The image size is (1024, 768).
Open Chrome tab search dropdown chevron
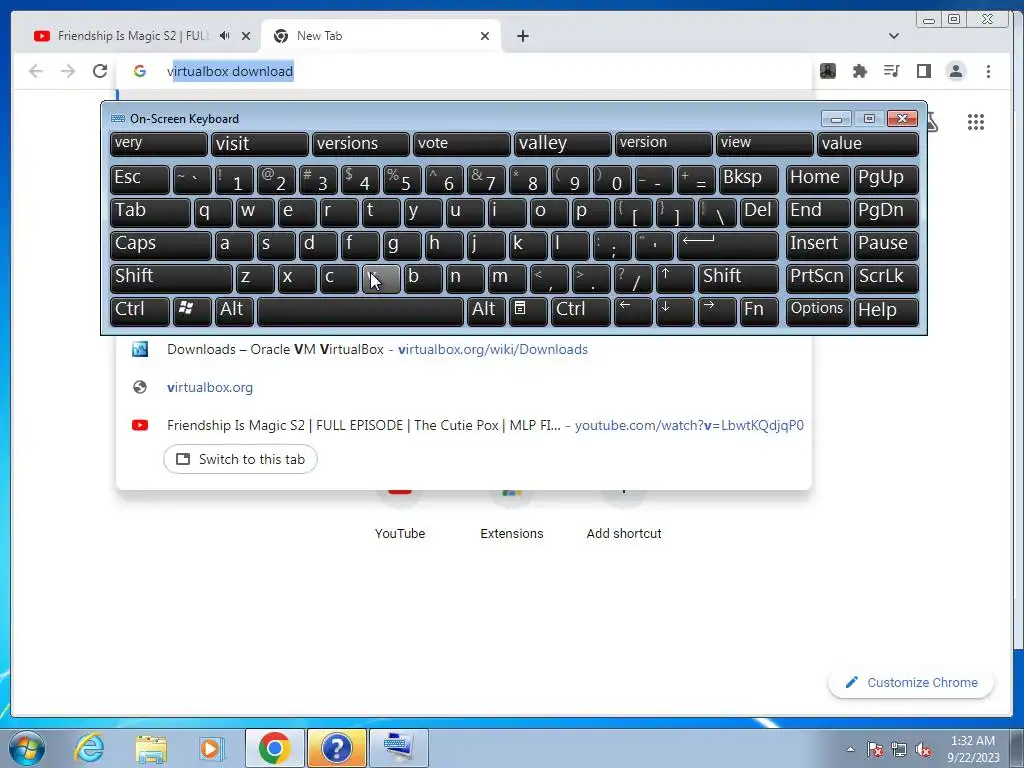point(893,36)
